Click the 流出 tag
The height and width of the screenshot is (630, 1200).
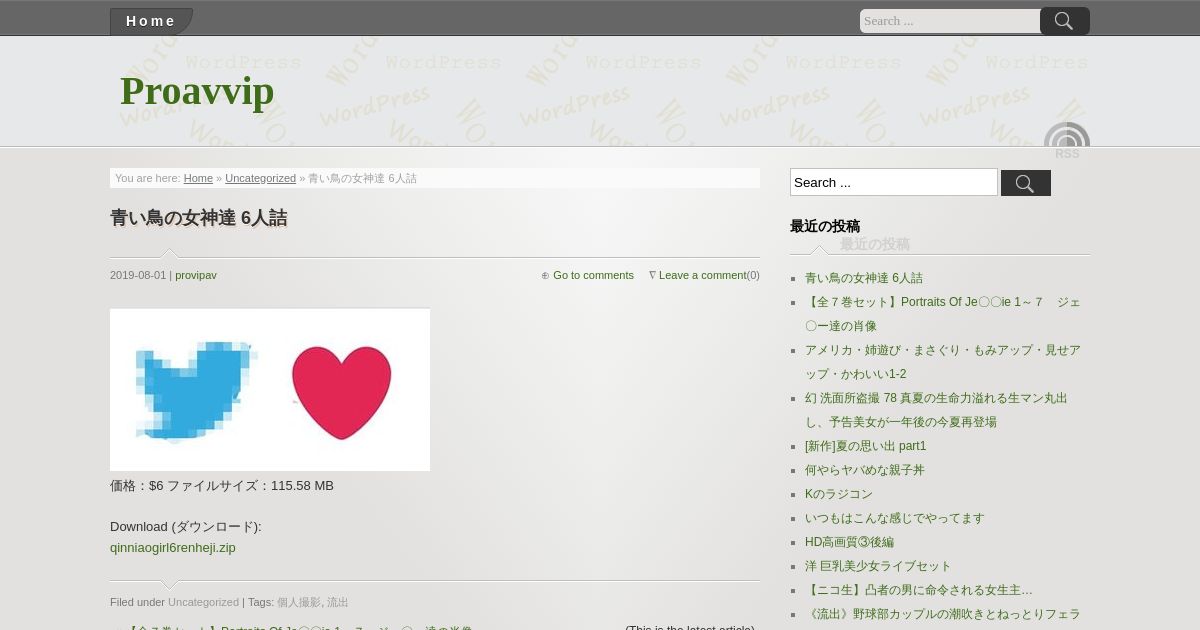[x=338, y=602]
